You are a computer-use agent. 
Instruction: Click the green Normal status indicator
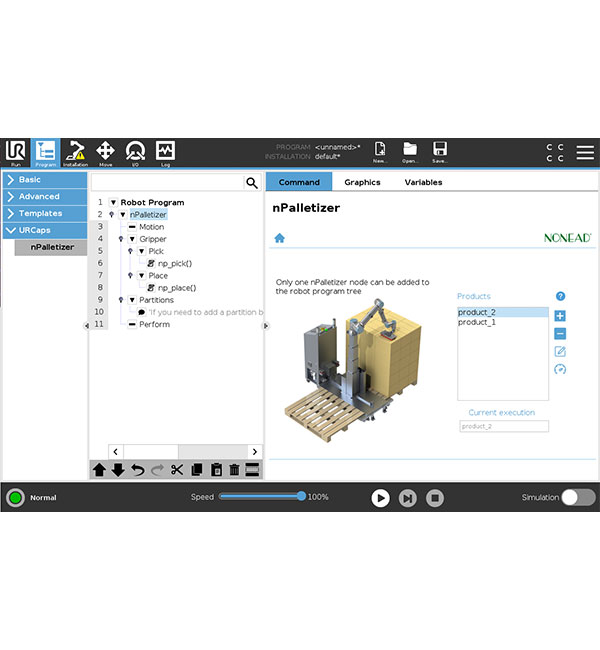15,497
